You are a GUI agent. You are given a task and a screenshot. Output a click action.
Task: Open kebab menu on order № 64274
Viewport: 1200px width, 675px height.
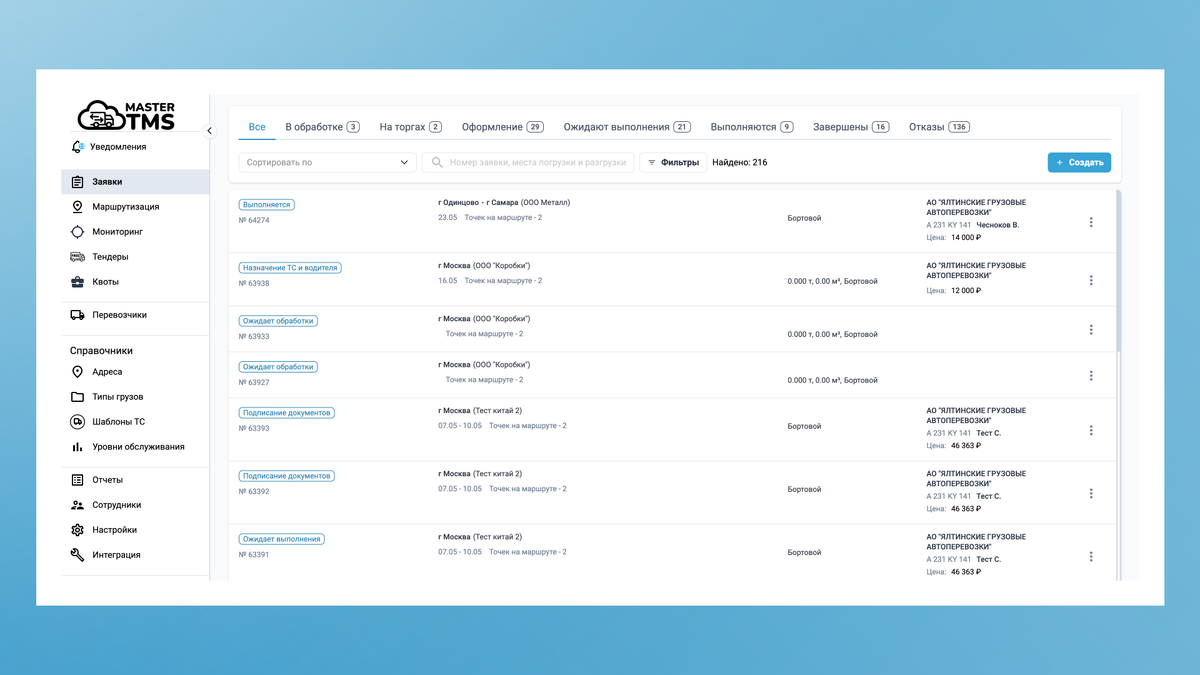[1091, 222]
